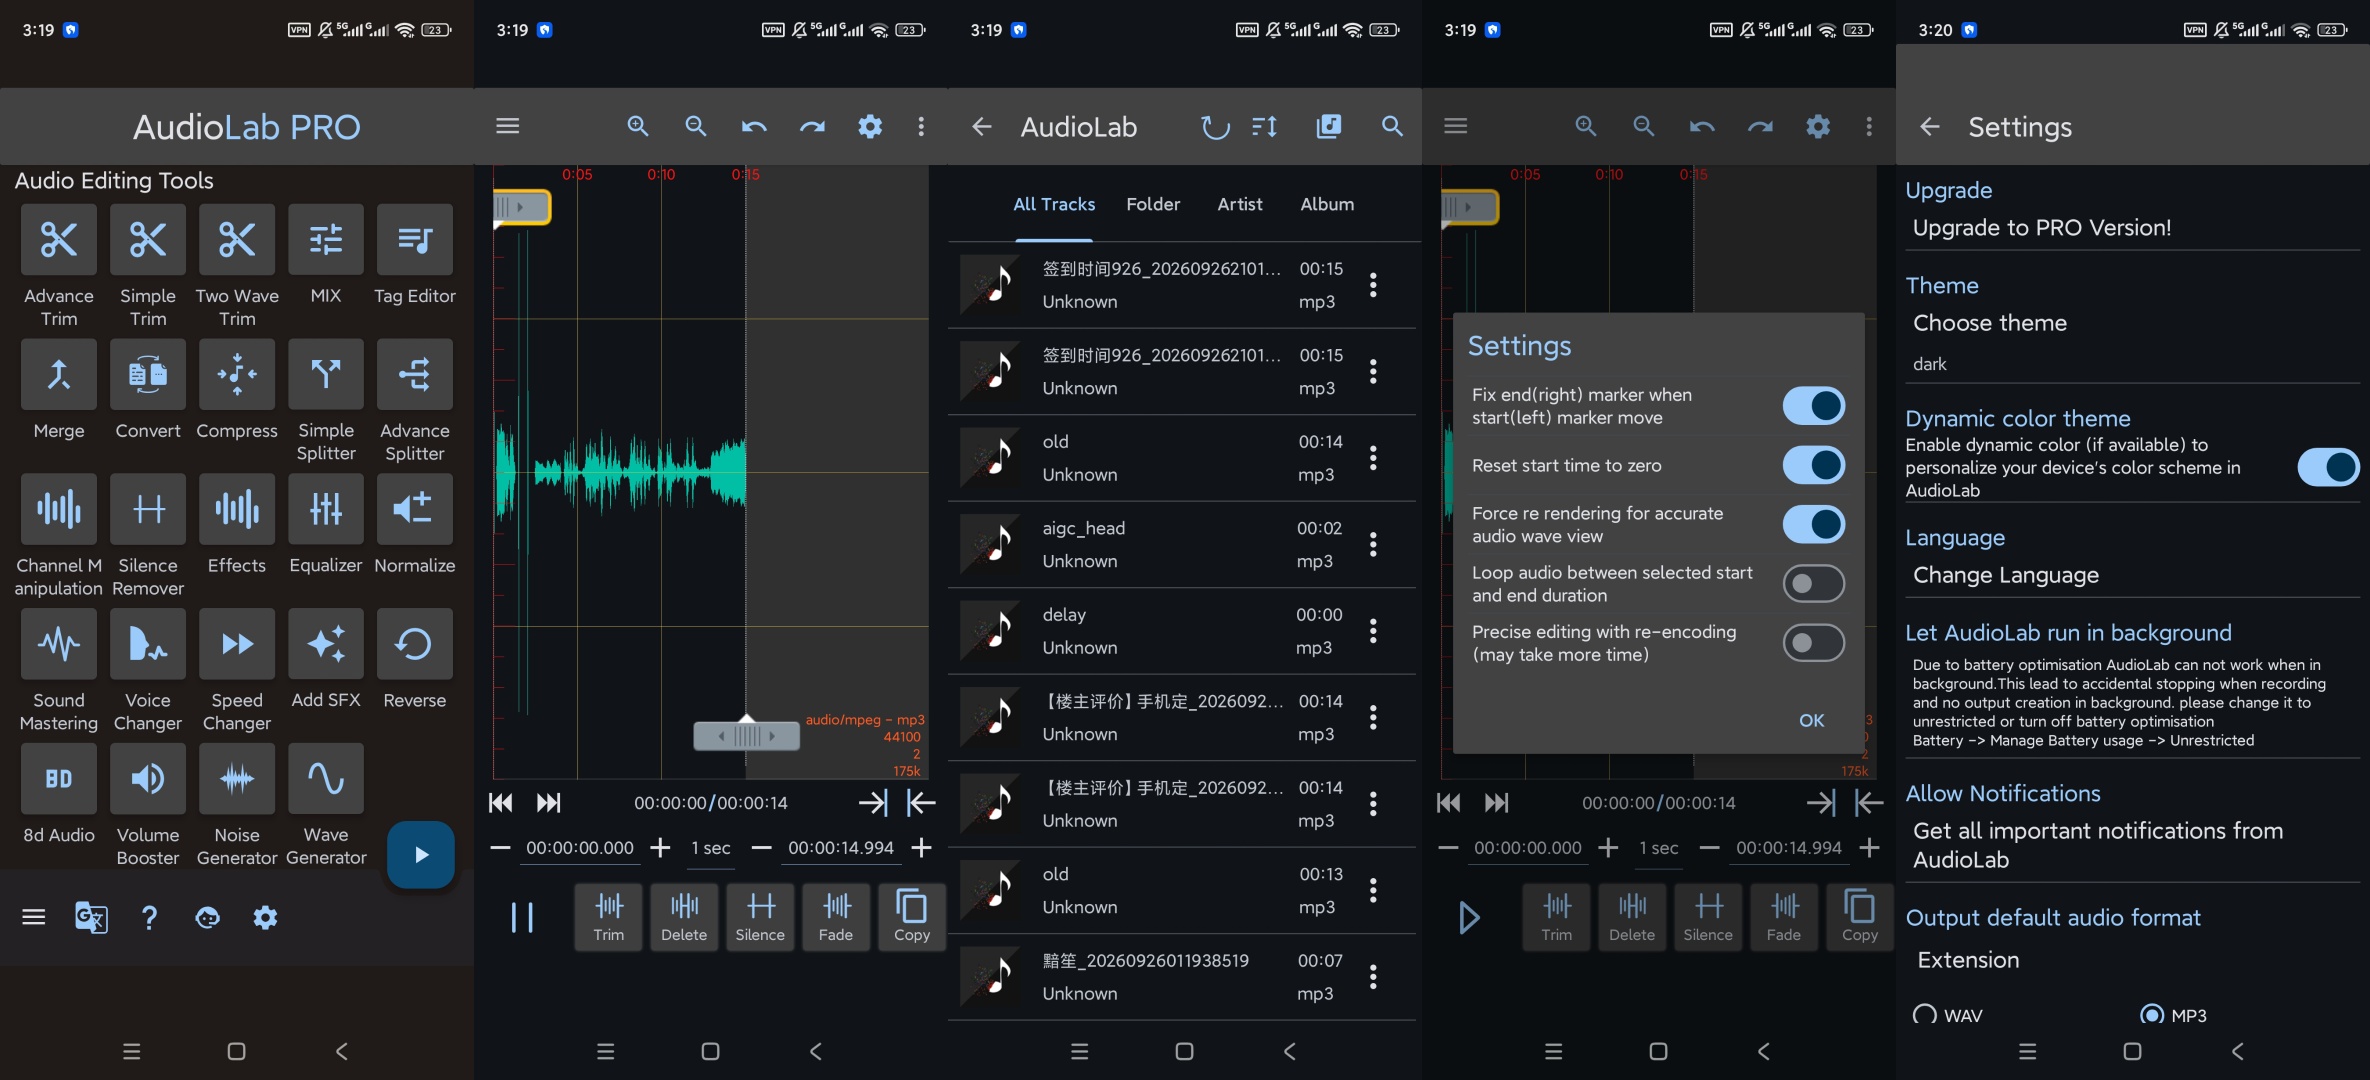Open the Equalizer tool
Viewport: 2370px width, 1080px height.
326,509
